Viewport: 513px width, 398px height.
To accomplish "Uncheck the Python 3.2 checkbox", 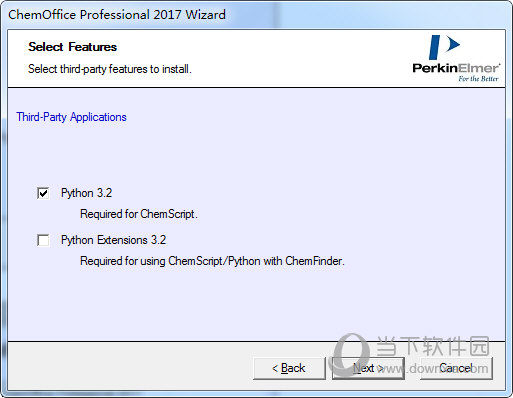I will point(43,193).
